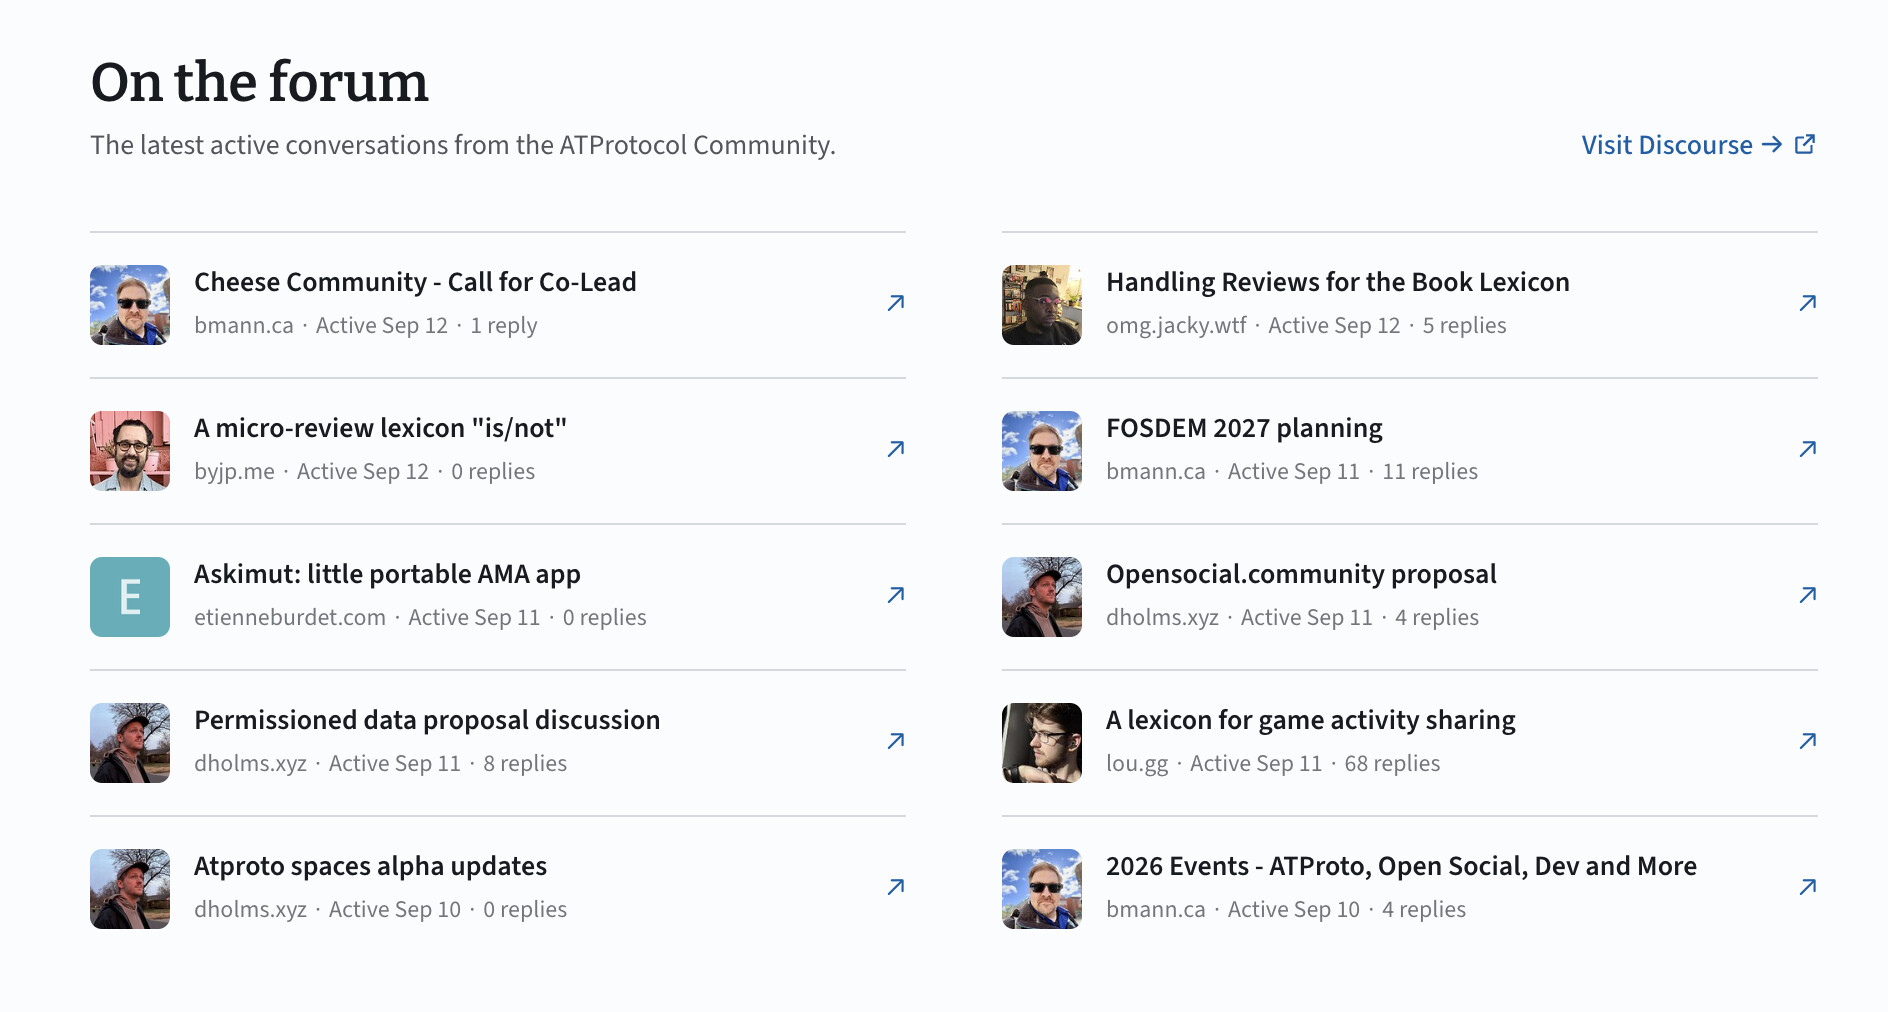This screenshot has height=1012, width=1888.
Task: Open the arrow icon beside micro-review lexicon
Action: click(896, 449)
